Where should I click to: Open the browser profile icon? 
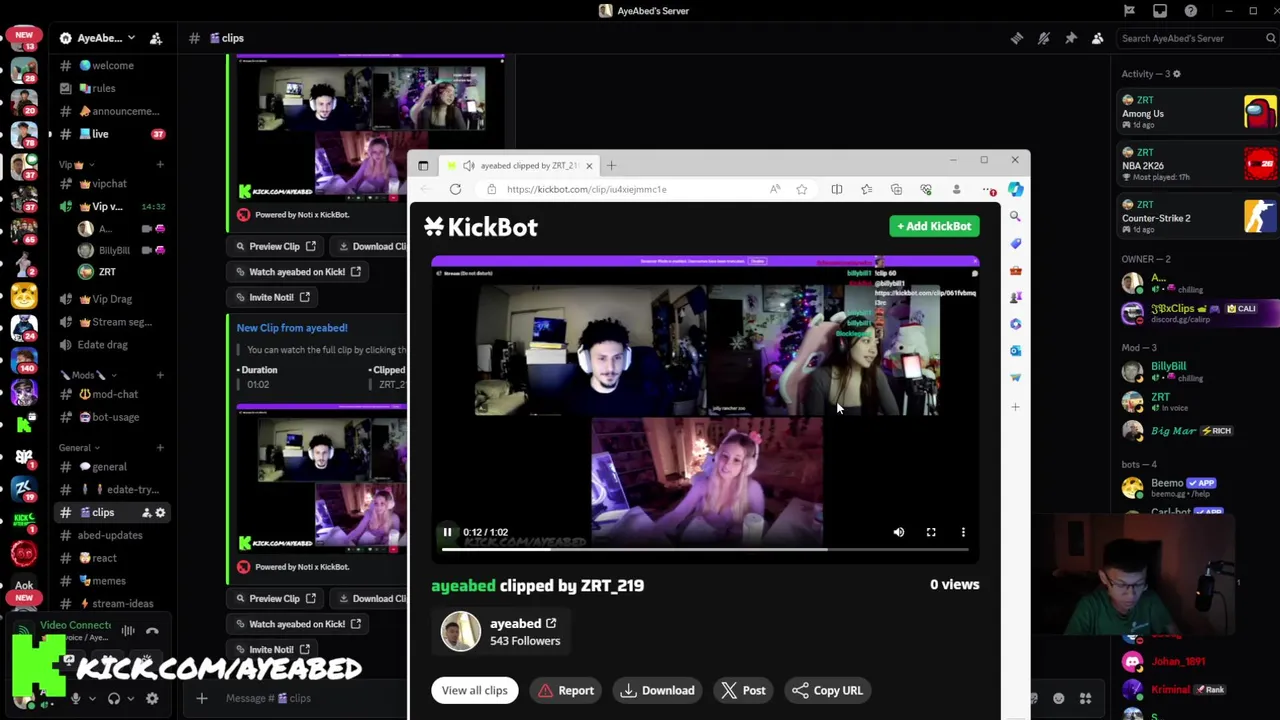pyautogui.click(x=956, y=189)
